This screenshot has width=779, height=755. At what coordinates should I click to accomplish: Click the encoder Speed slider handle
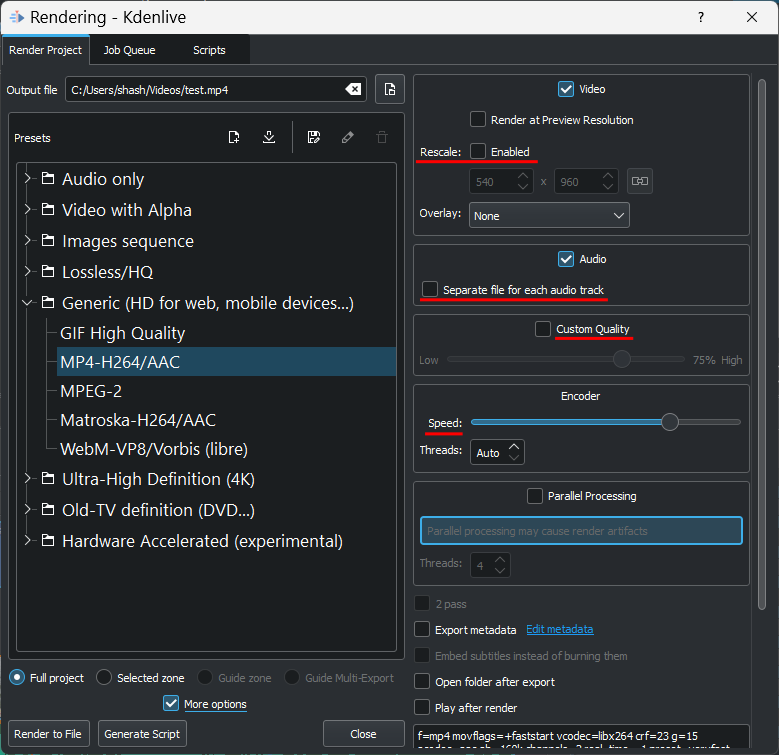670,423
